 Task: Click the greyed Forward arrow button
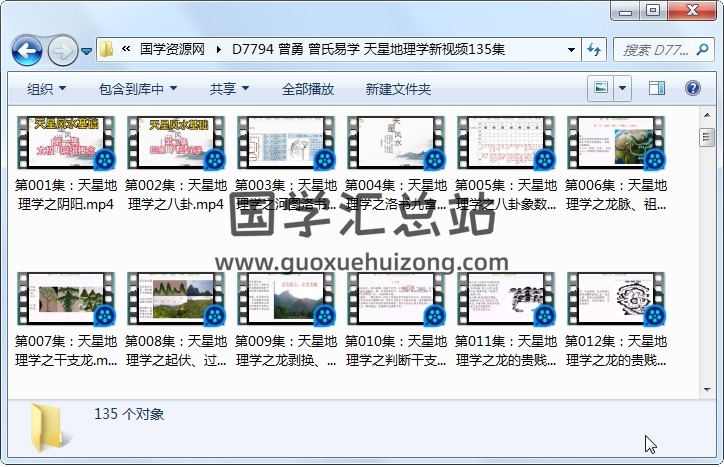(63, 50)
